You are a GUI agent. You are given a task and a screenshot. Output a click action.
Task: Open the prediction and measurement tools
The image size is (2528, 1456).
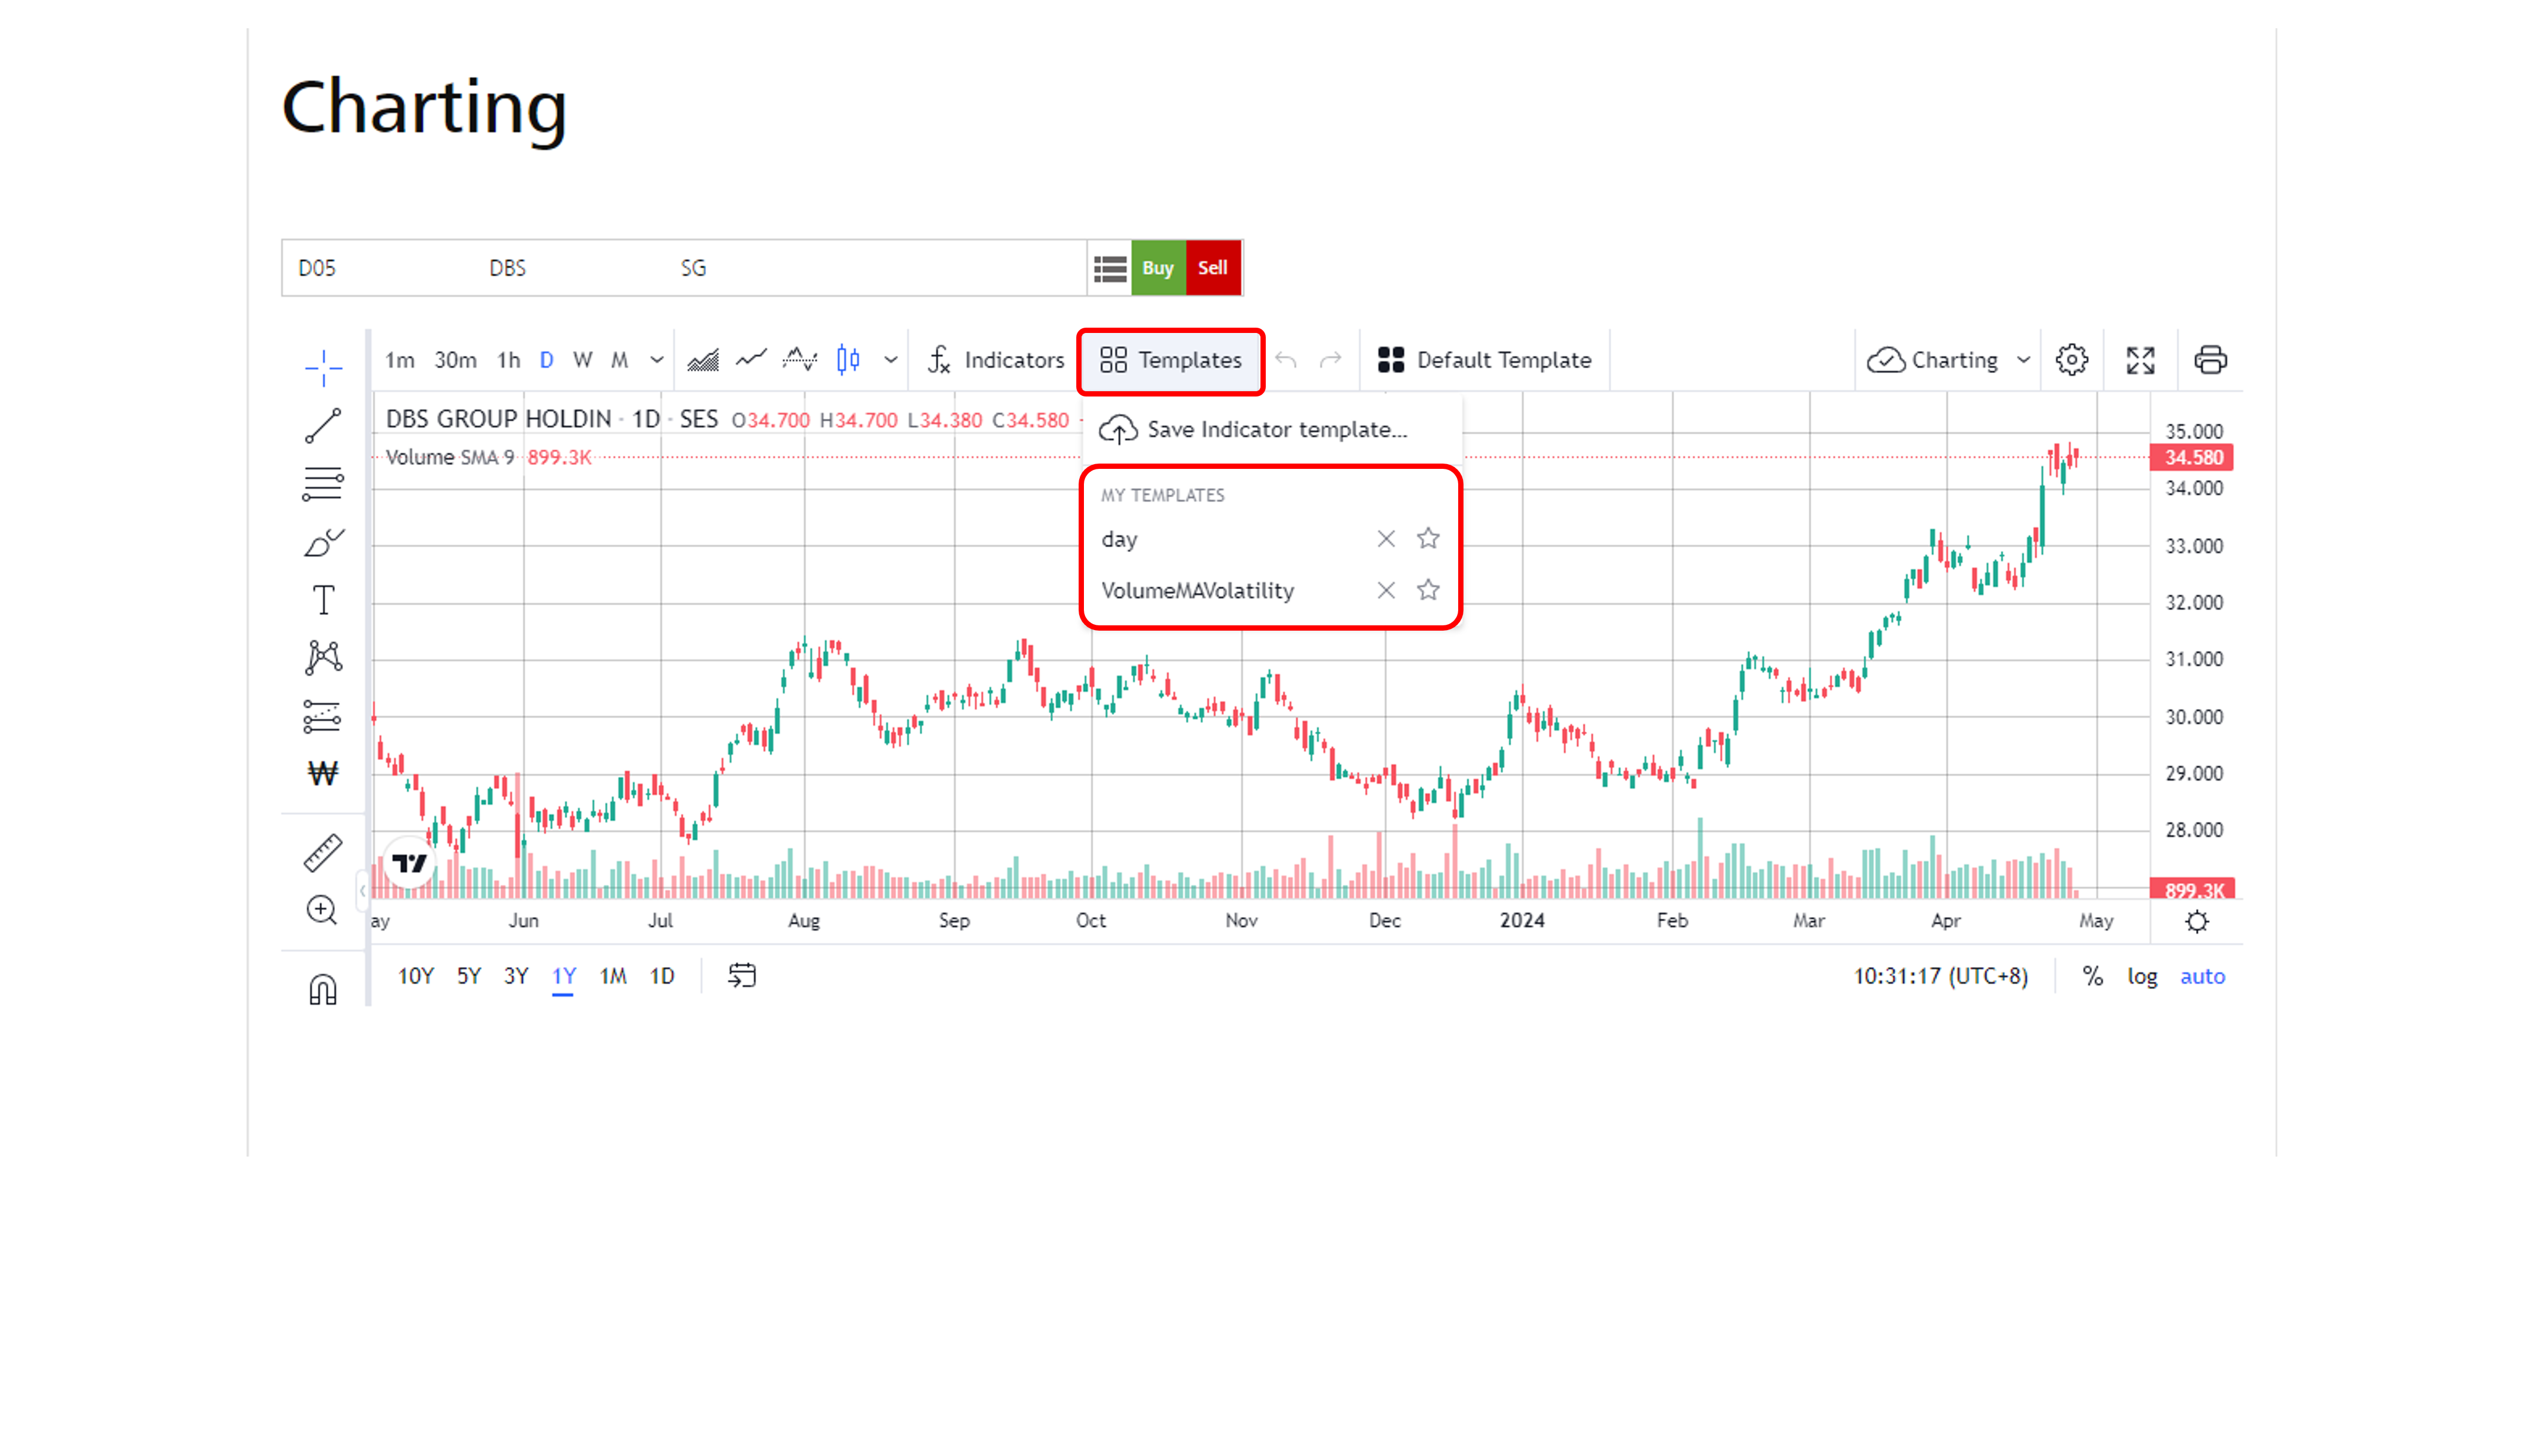(x=323, y=716)
